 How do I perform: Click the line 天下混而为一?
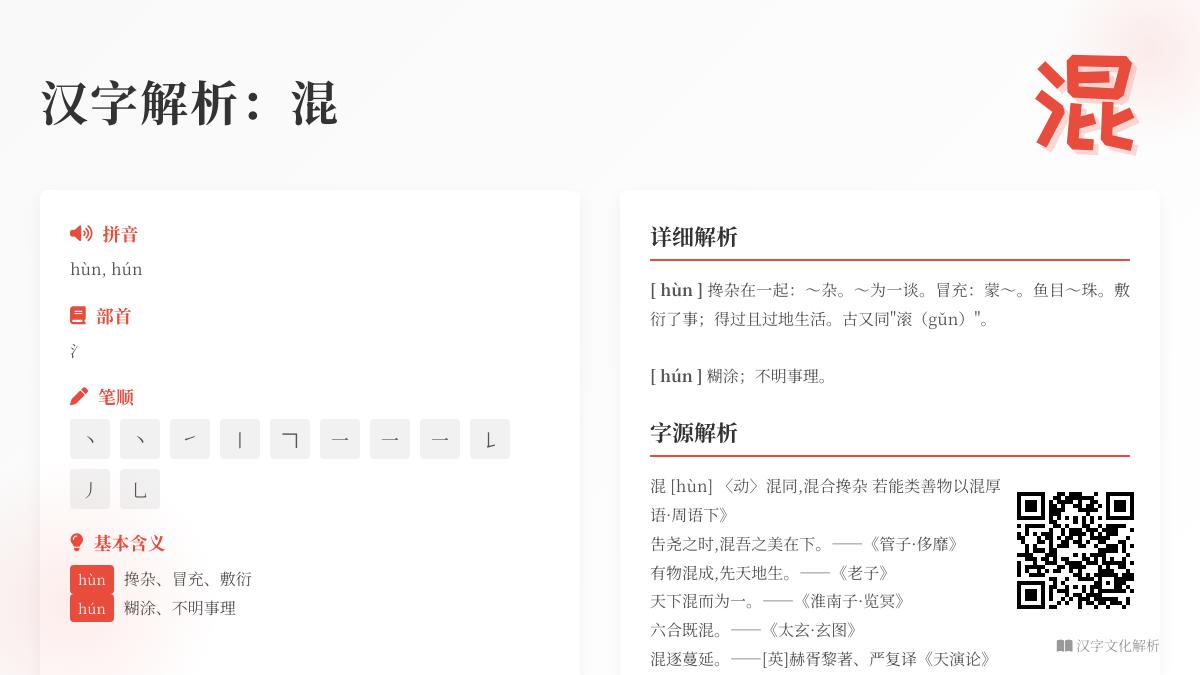click(x=778, y=601)
